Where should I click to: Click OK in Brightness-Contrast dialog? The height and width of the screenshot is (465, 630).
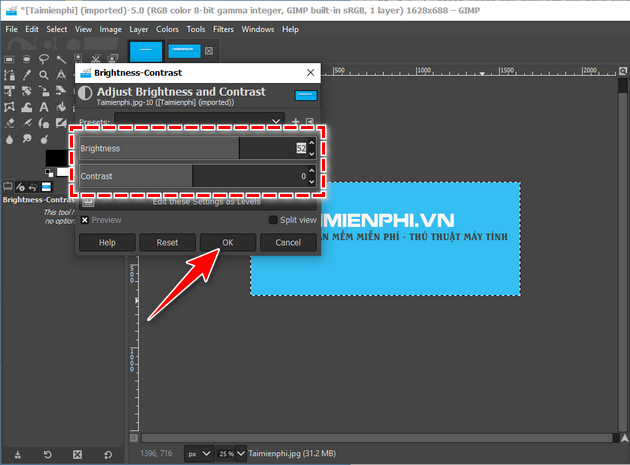point(228,242)
